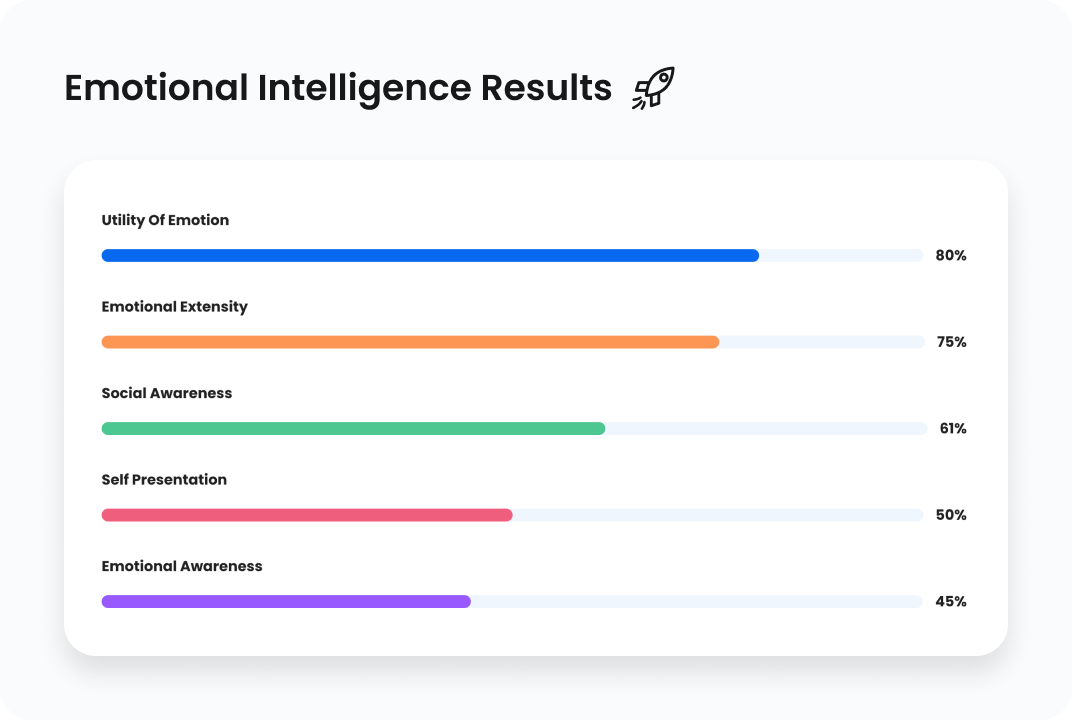Viewport: 1072px width, 720px height.
Task: Click the unfilled track of Social Awareness bar
Action: click(x=766, y=428)
